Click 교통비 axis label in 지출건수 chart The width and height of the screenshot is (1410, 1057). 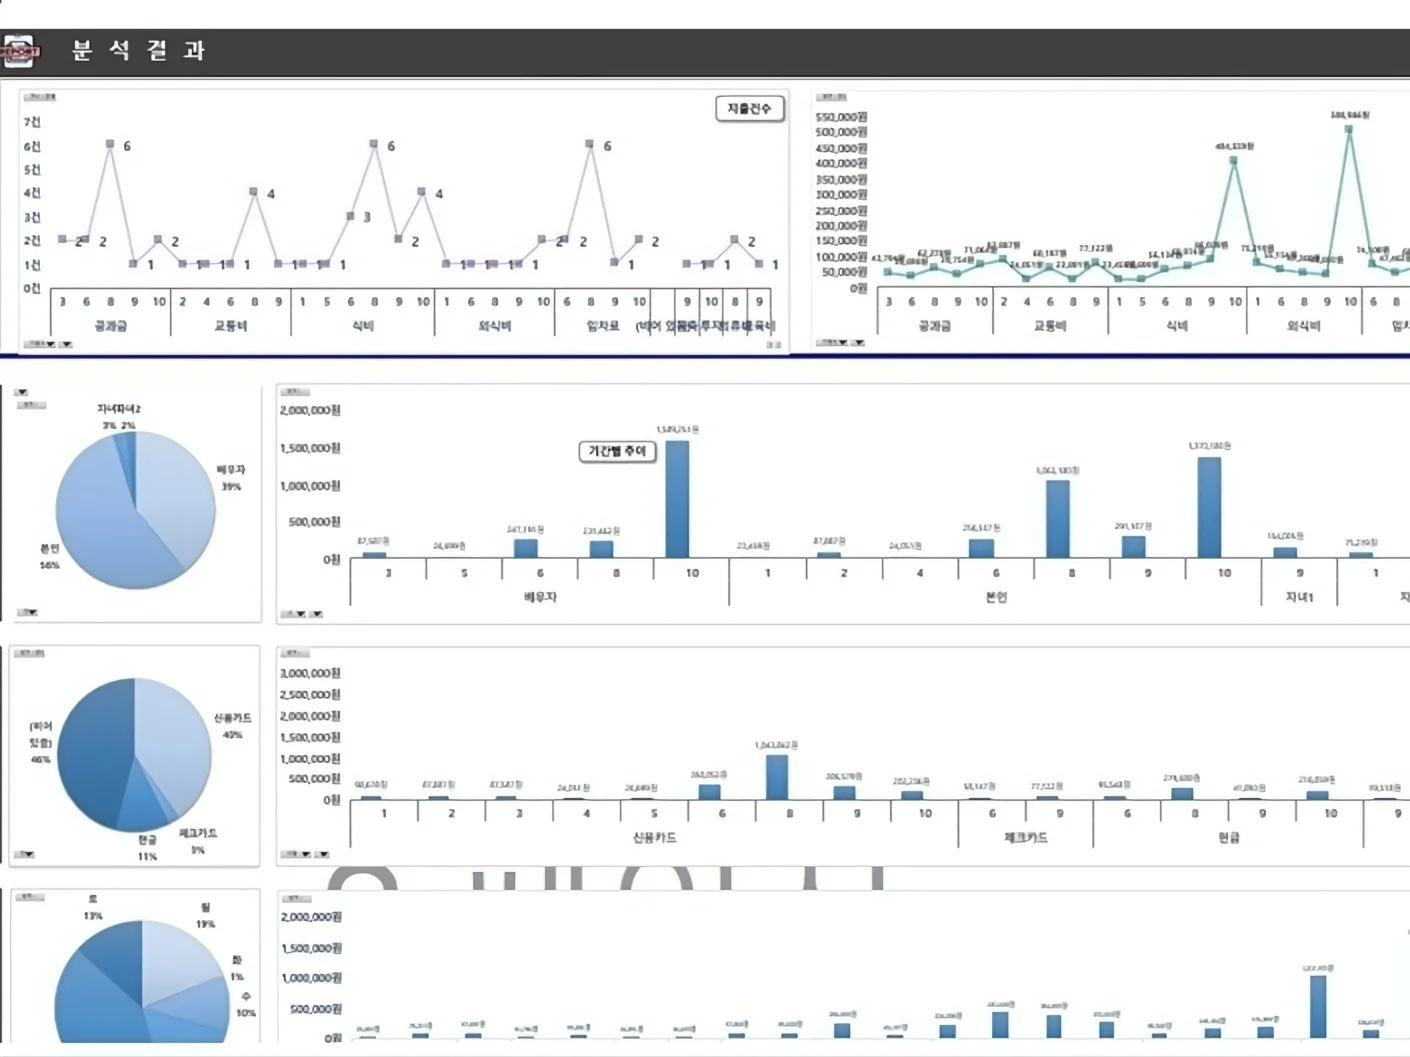point(230,326)
